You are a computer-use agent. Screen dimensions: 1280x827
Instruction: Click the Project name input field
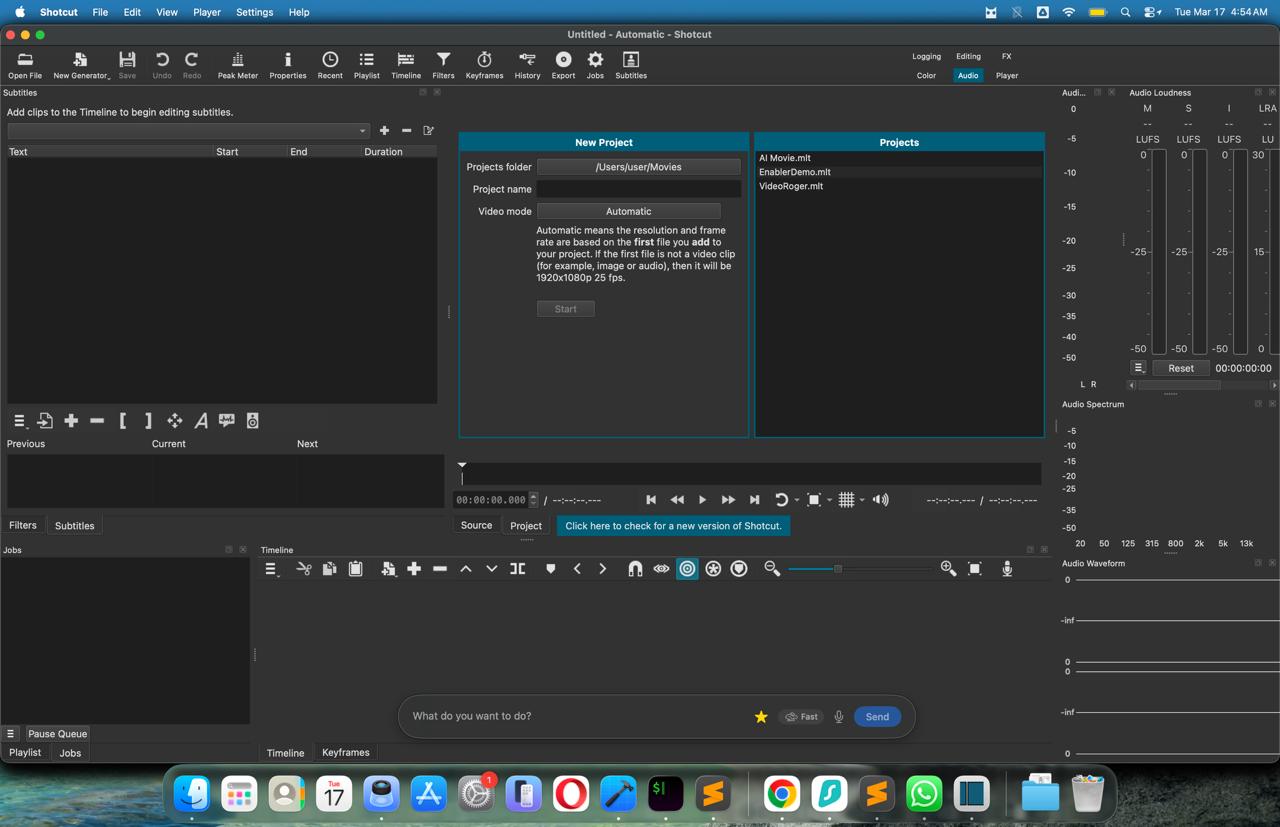pos(638,189)
